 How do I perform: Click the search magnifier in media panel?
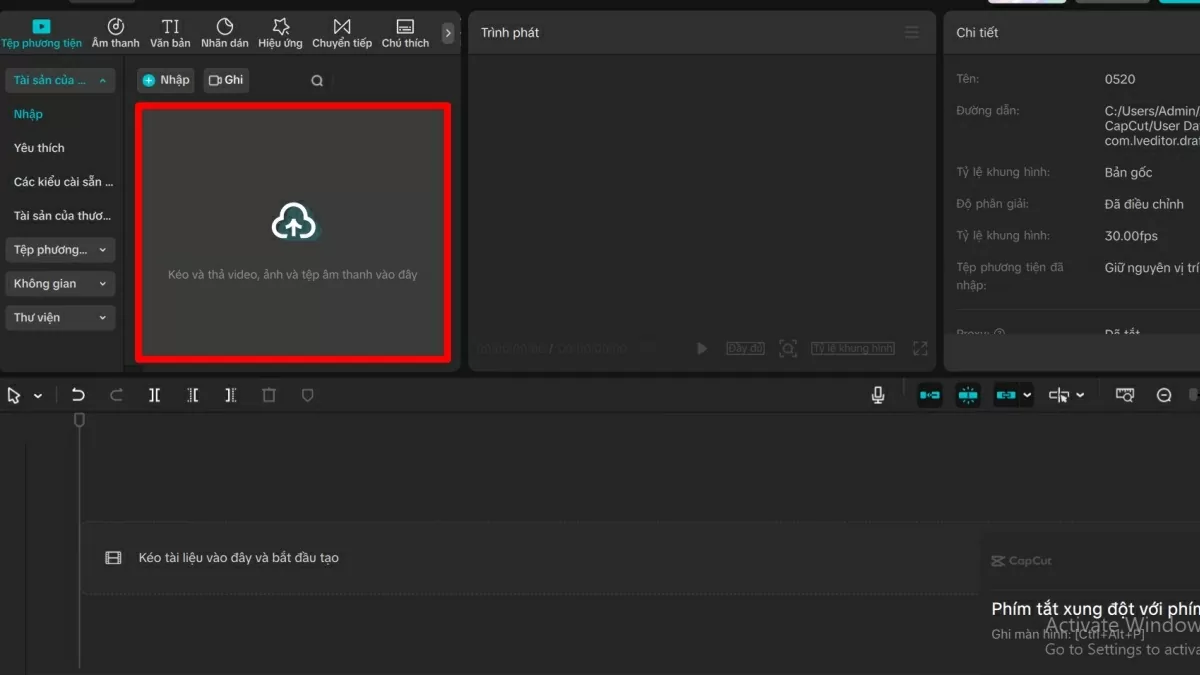click(x=317, y=81)
